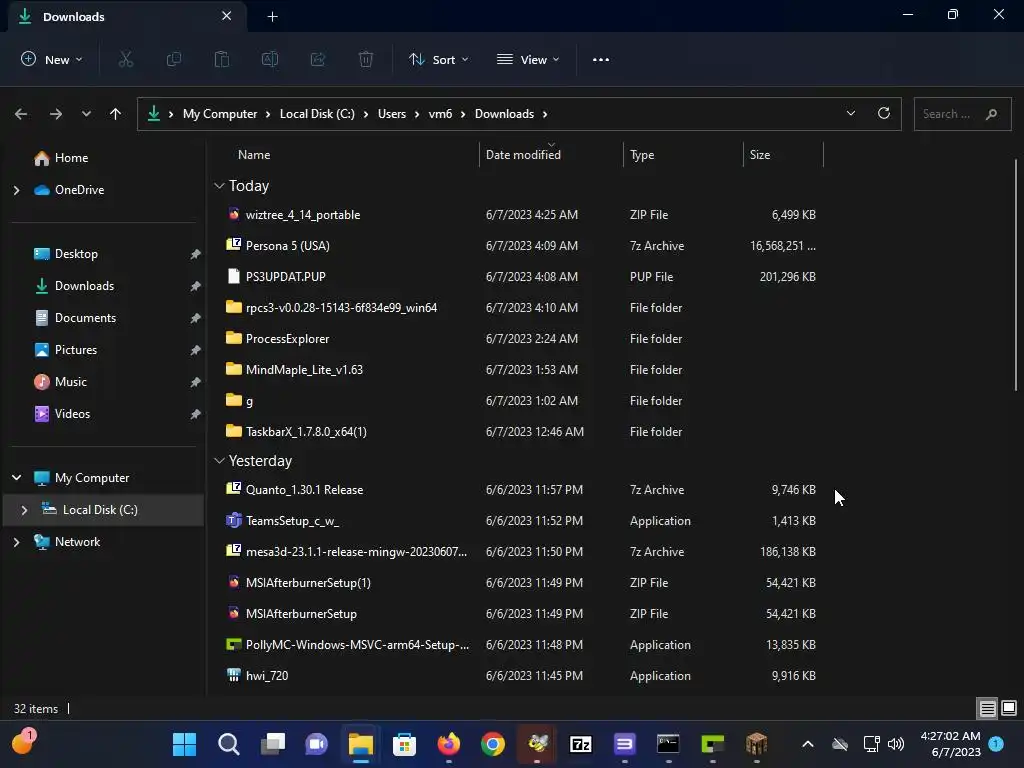
Task: Open 7-Zip from taskbar
Action: coord(581,744)
